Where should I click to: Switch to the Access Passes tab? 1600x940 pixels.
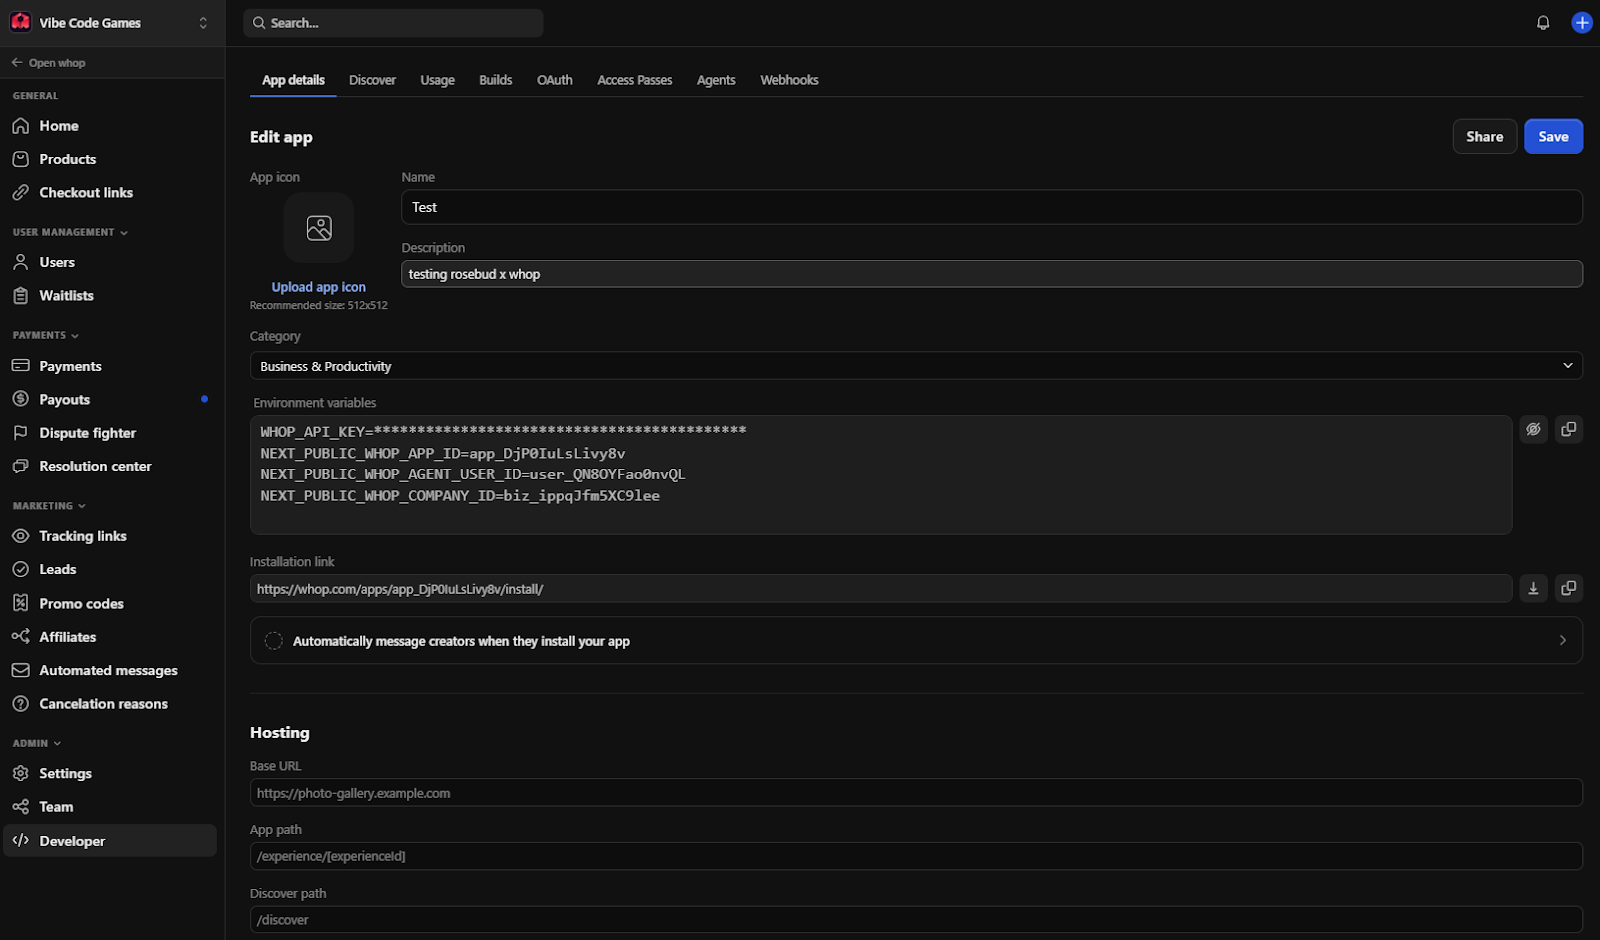tap(634, 80)
